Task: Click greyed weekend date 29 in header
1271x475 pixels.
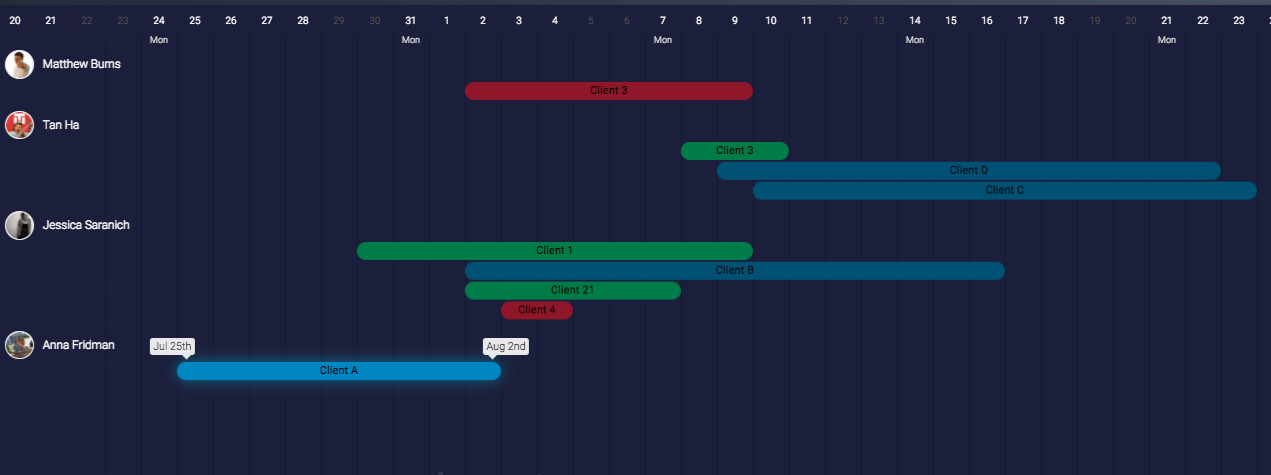Action: click(339, 20)
